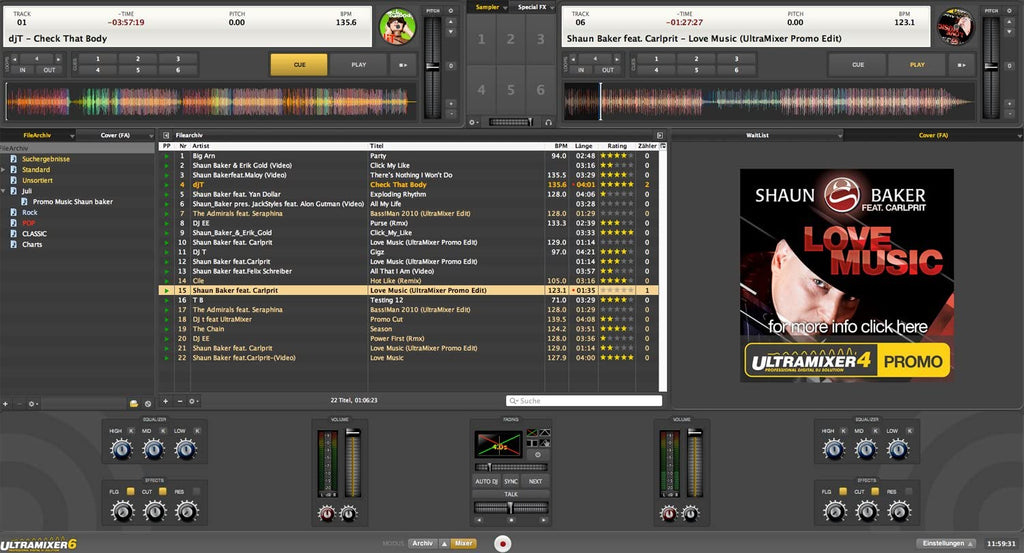This screenshot has width=1024, height=553.
Task: Toggle left deck LOW kill K button
Action: (197, 431)
